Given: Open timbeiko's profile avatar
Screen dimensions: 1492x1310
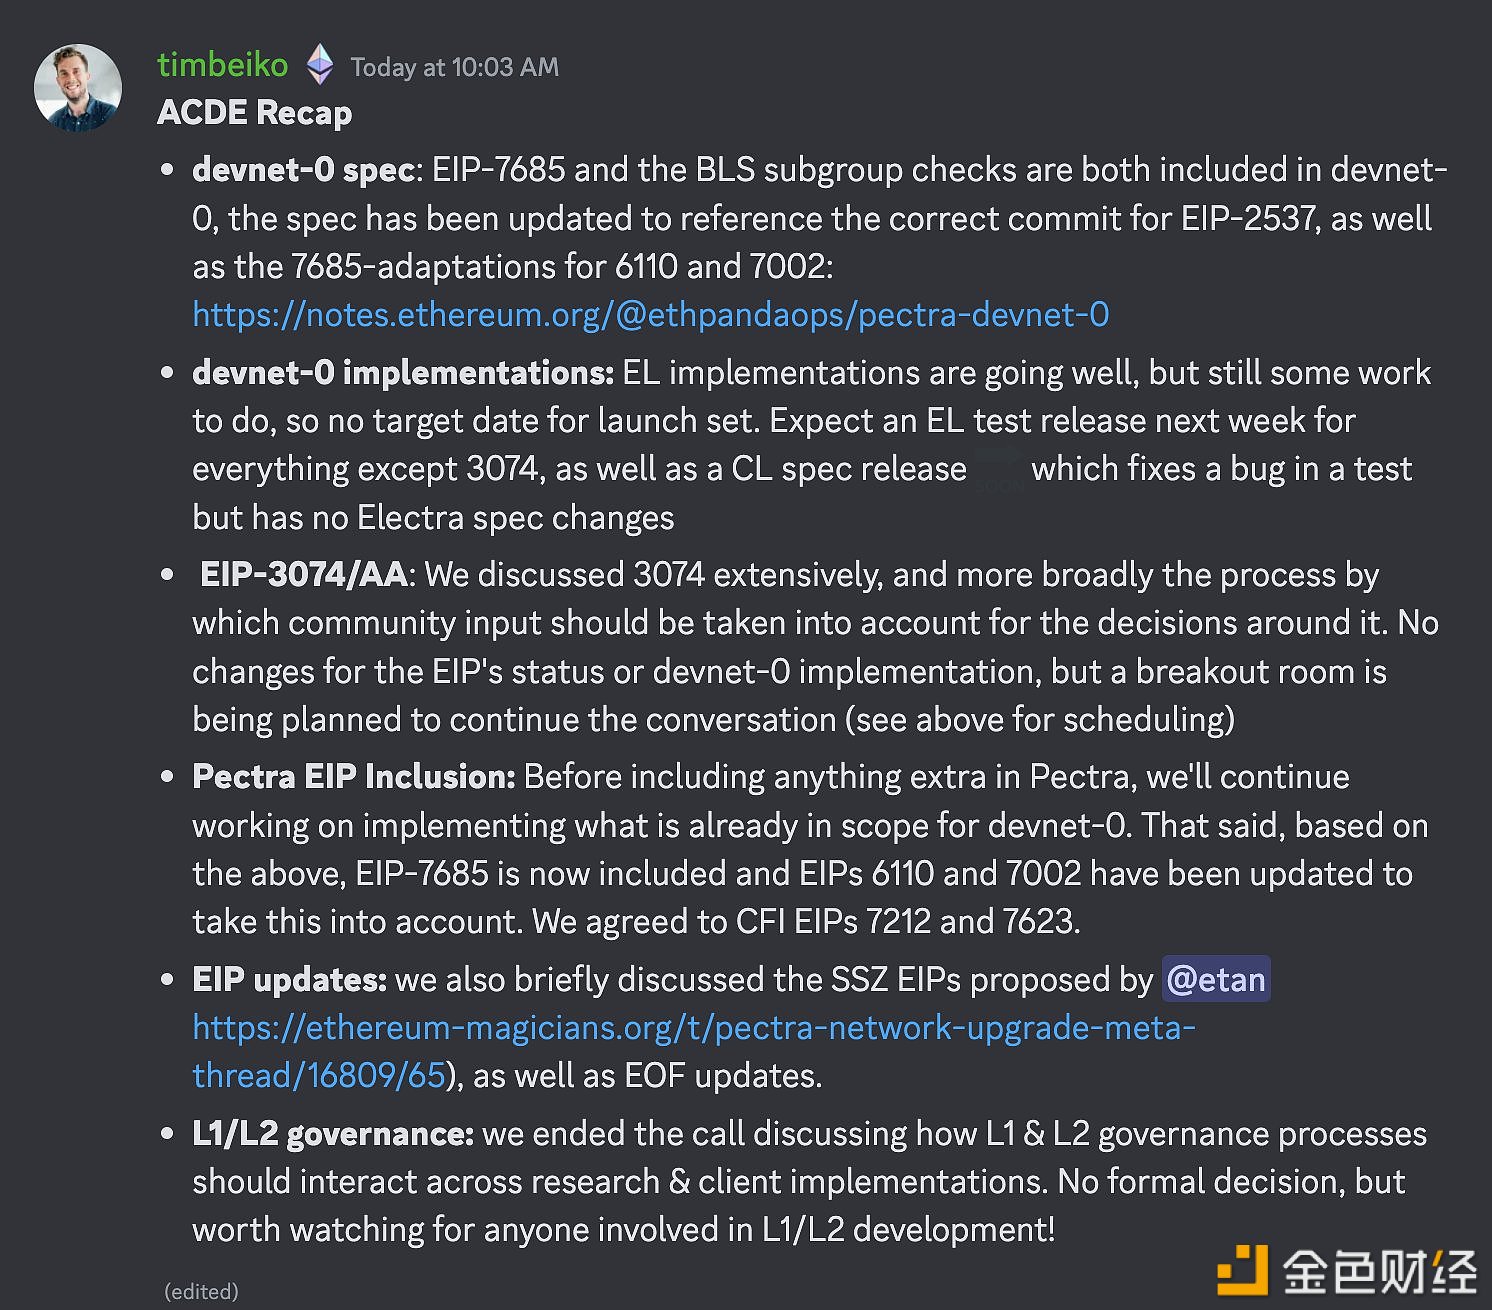Looking at the screenshot, I should tap(78, 88).
